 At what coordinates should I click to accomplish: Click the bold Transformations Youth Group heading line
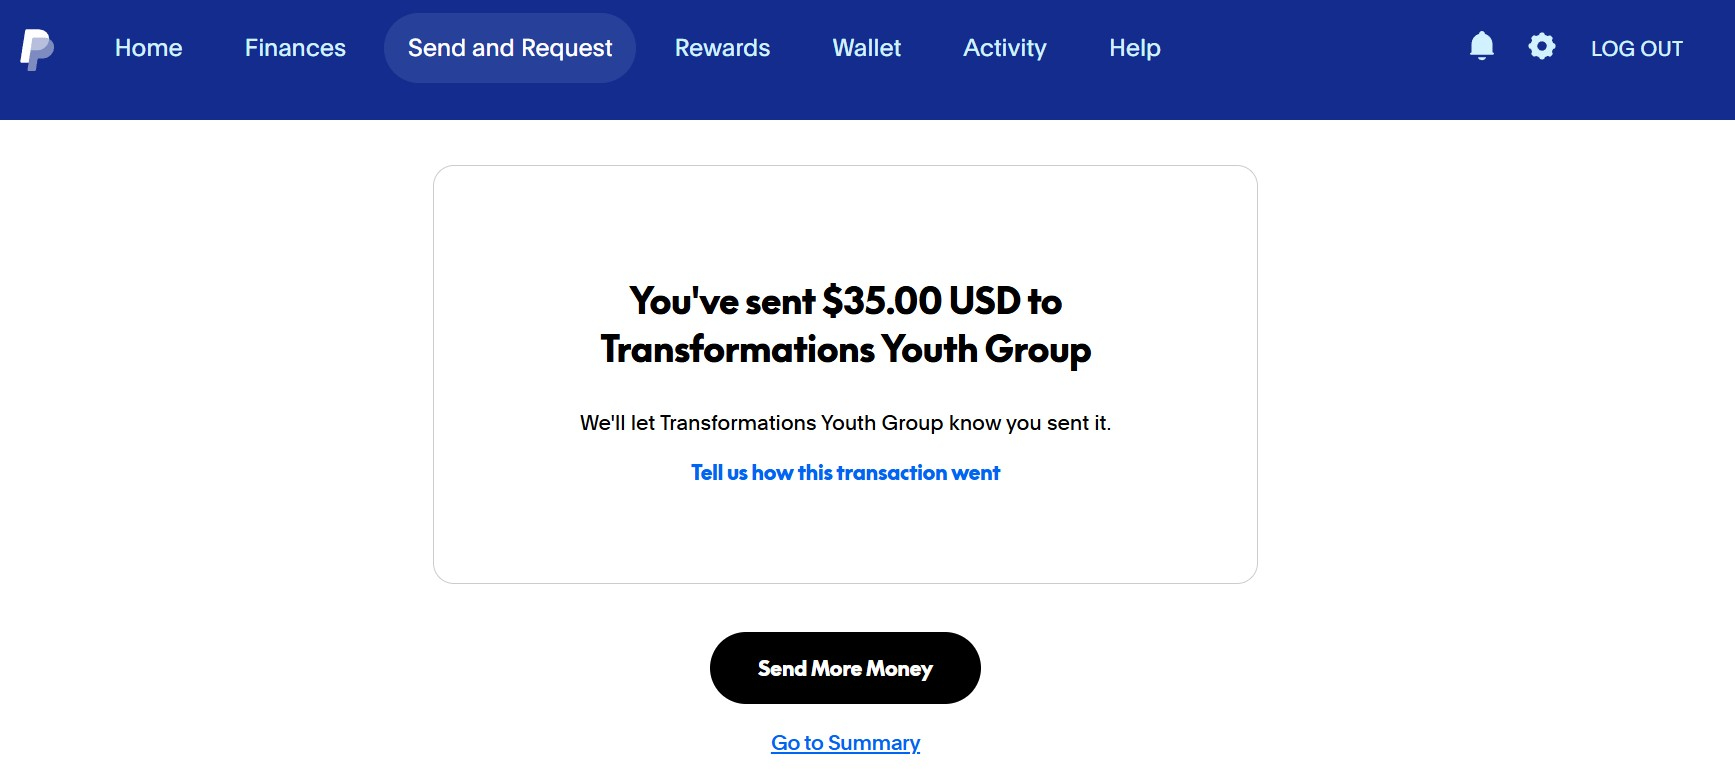point(845,350)
